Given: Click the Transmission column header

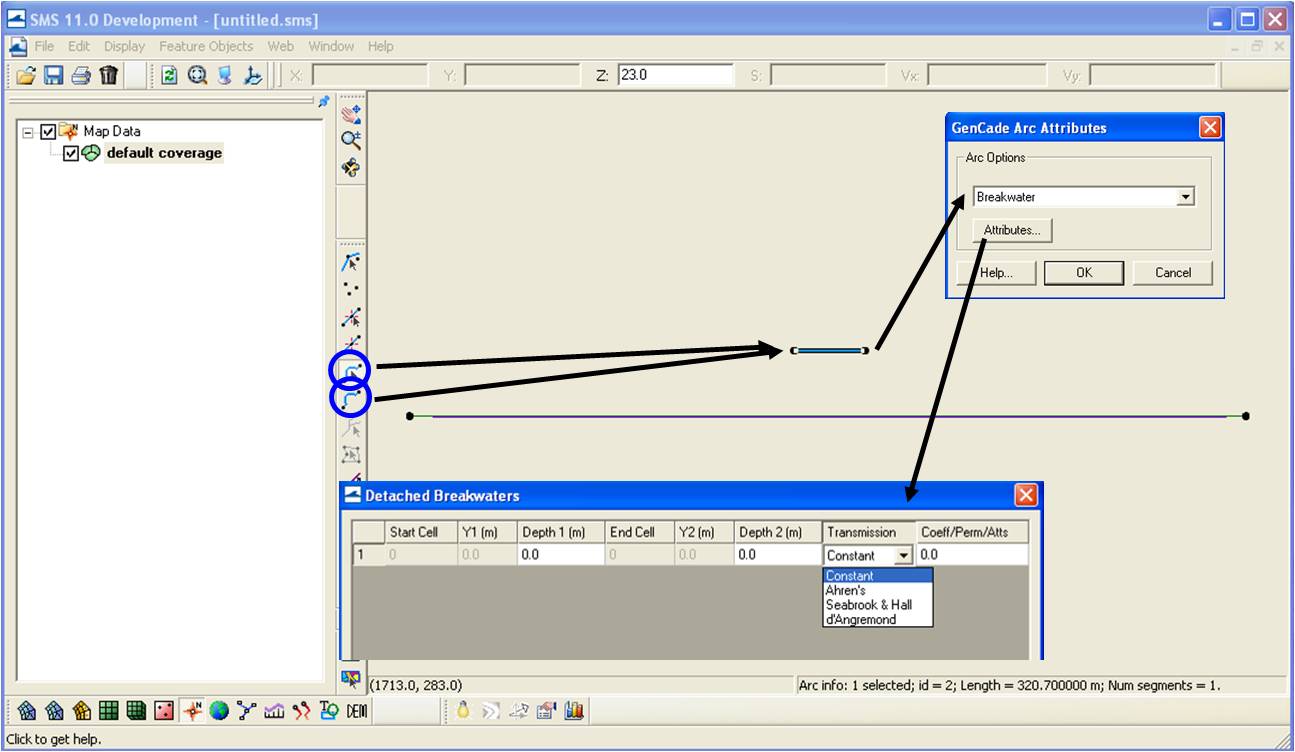Looking at the screenshot, I should pyautogui.click(x=869, y=532).
